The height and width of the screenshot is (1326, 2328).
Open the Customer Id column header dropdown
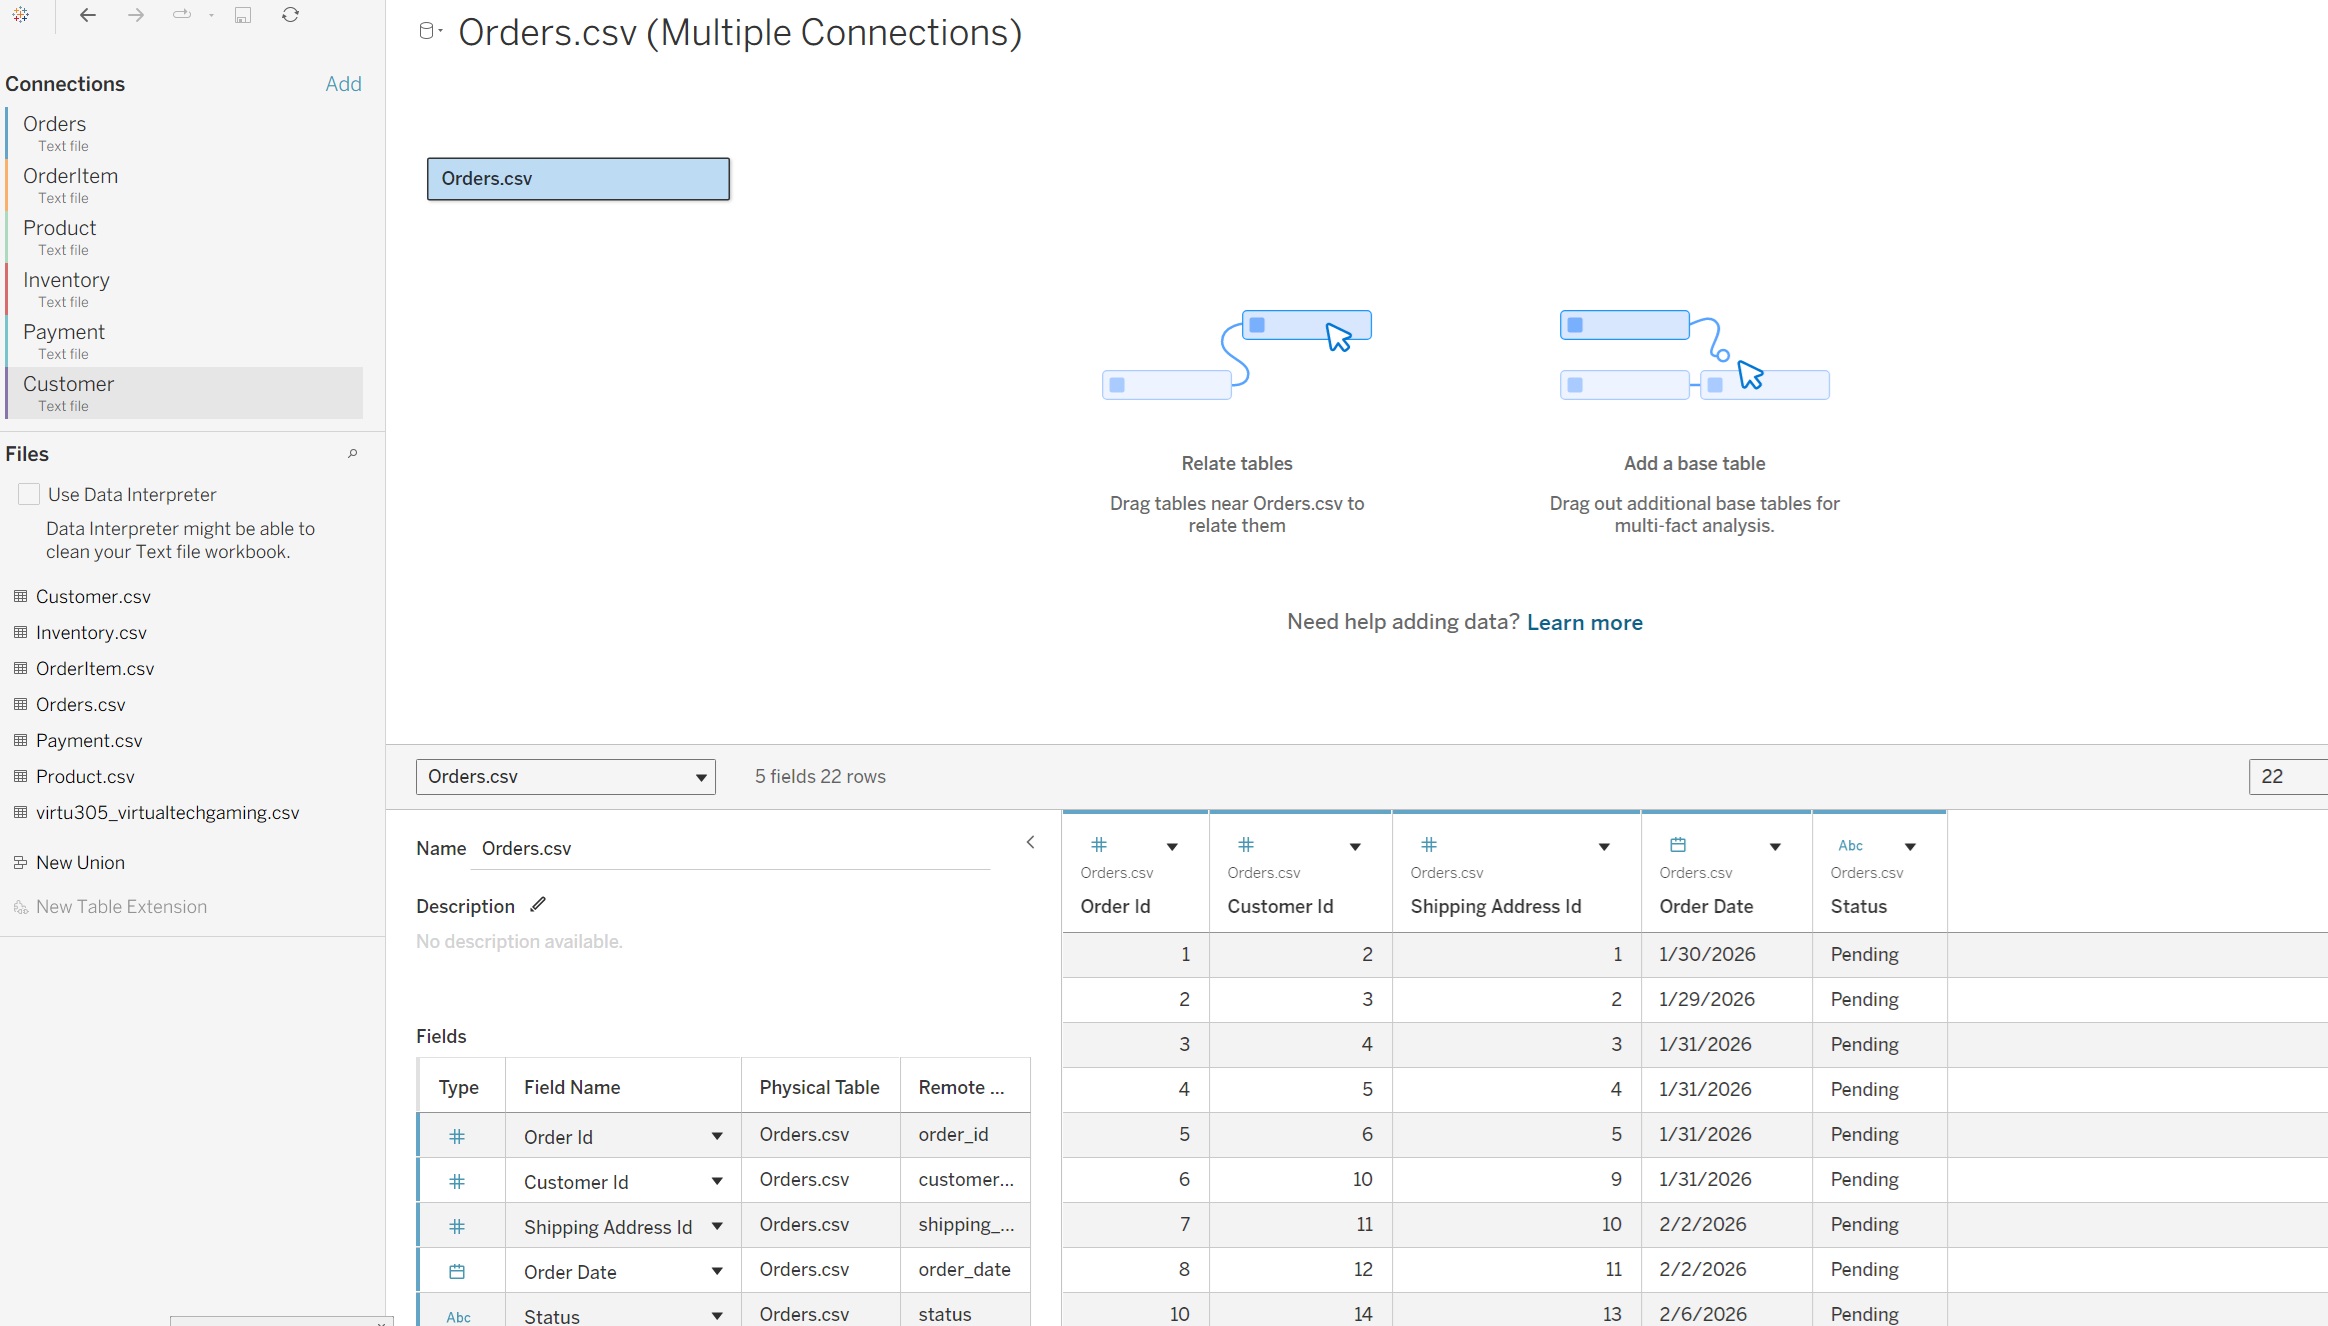1356,847
